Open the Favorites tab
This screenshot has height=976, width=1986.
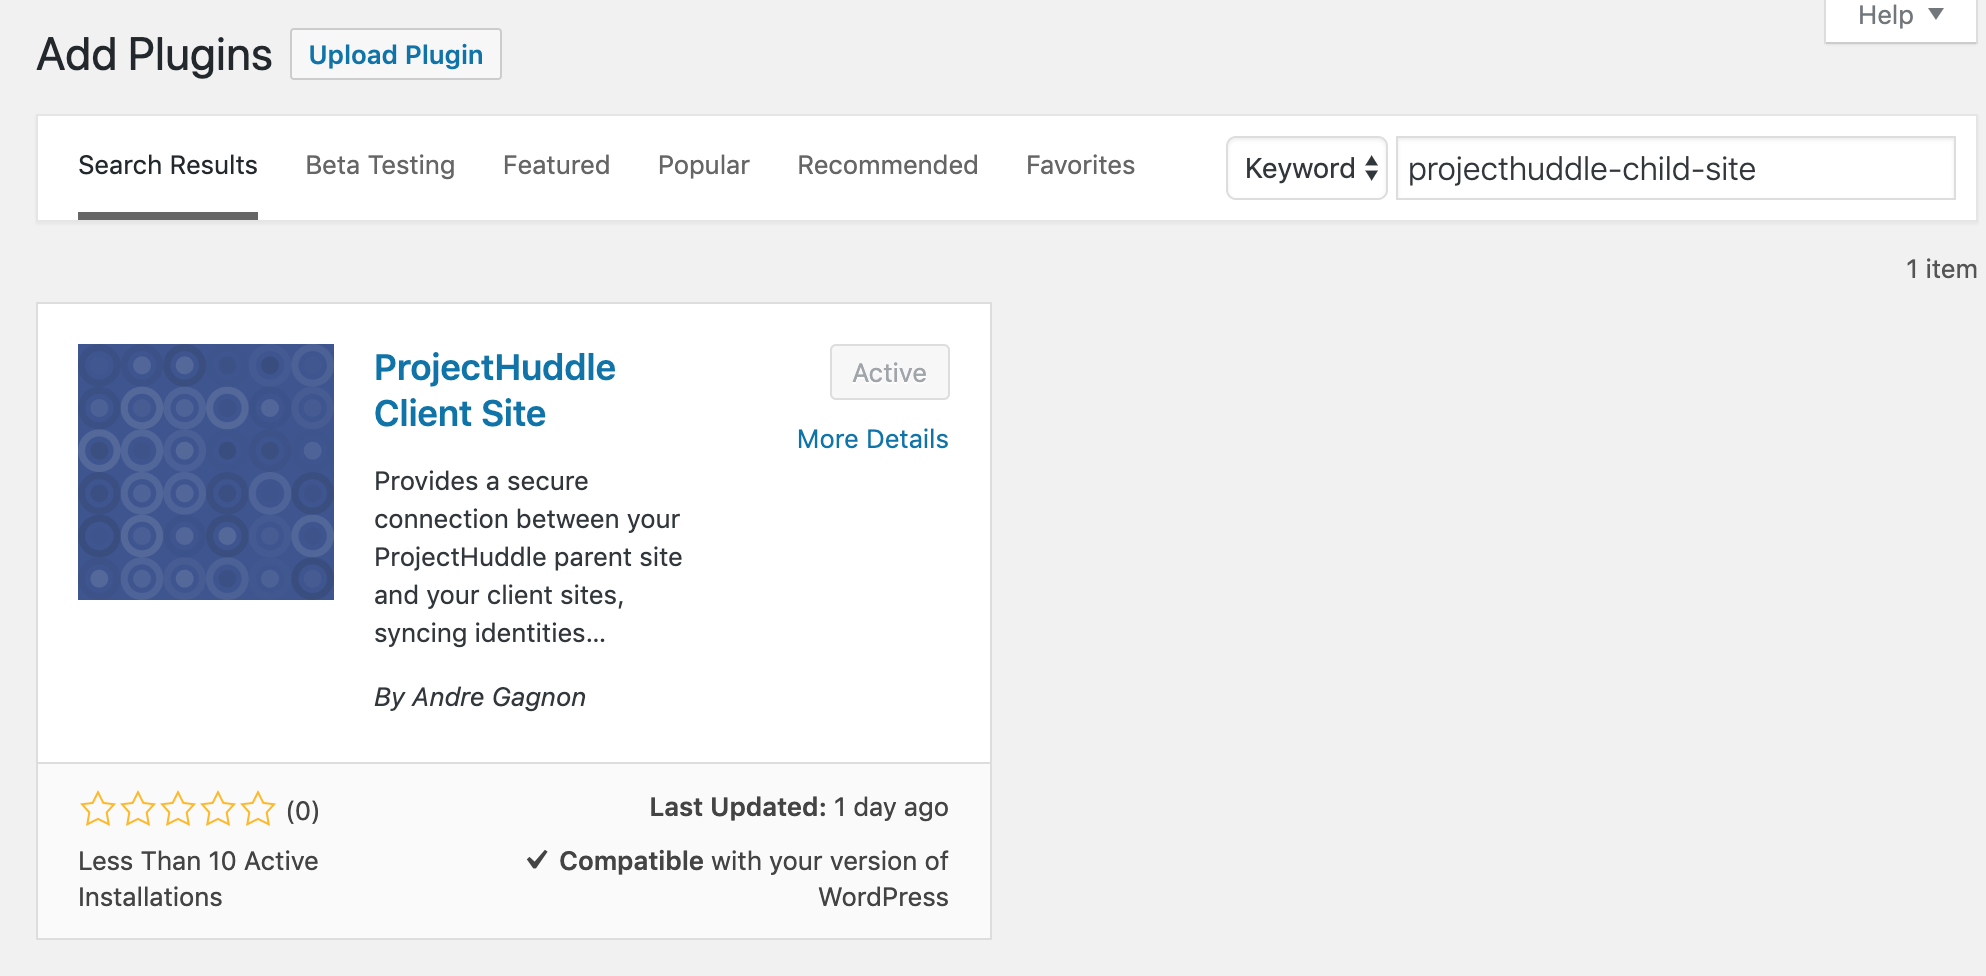click(1080, 165)
